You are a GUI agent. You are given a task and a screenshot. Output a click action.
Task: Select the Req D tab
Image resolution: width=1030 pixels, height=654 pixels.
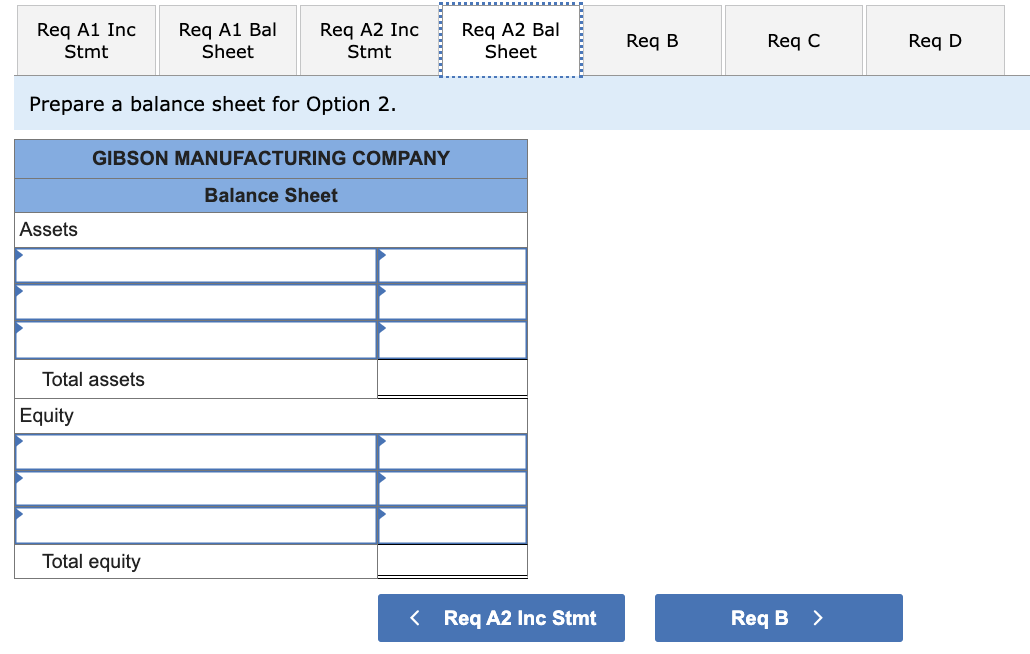pyautogui.click(x=934, y=39)
